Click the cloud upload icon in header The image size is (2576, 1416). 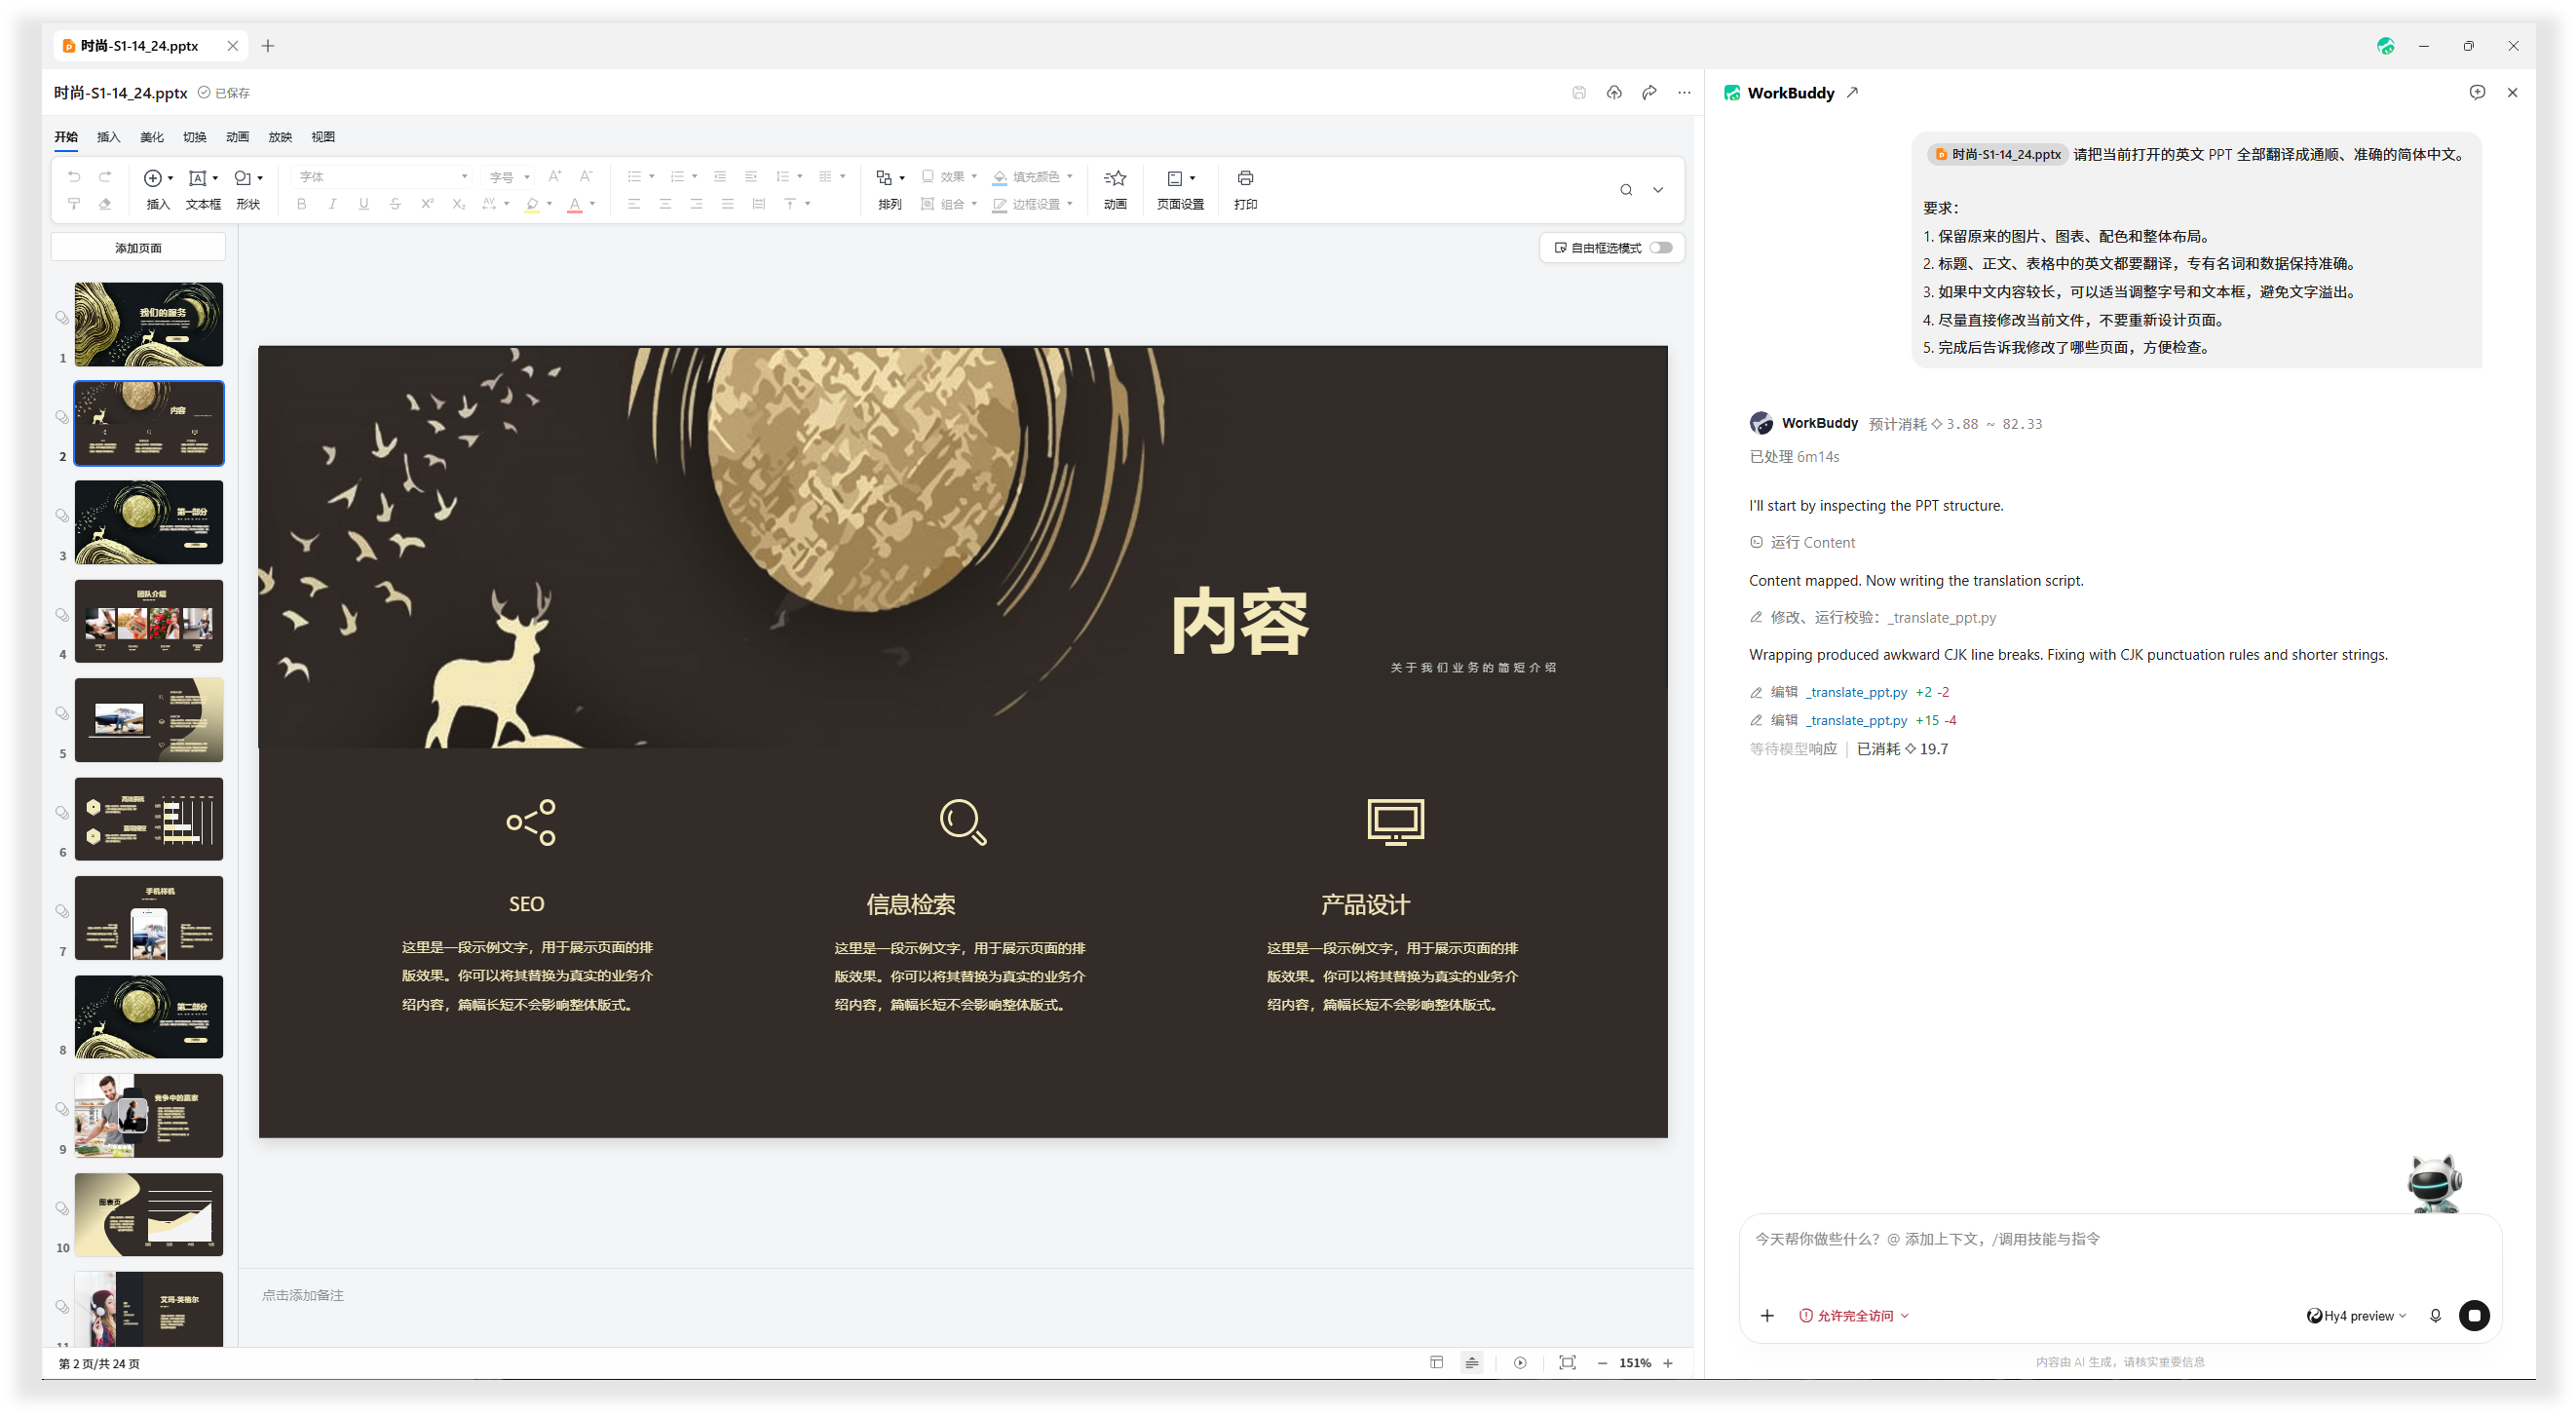(1614, 93)
